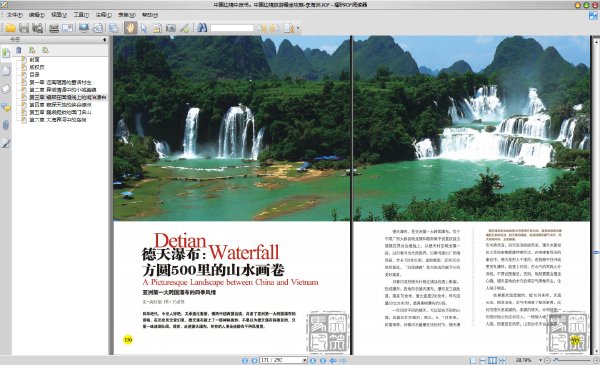
Task: Open the Layers side panel icon
Action: pyautogui.click(x=6, y=89)
